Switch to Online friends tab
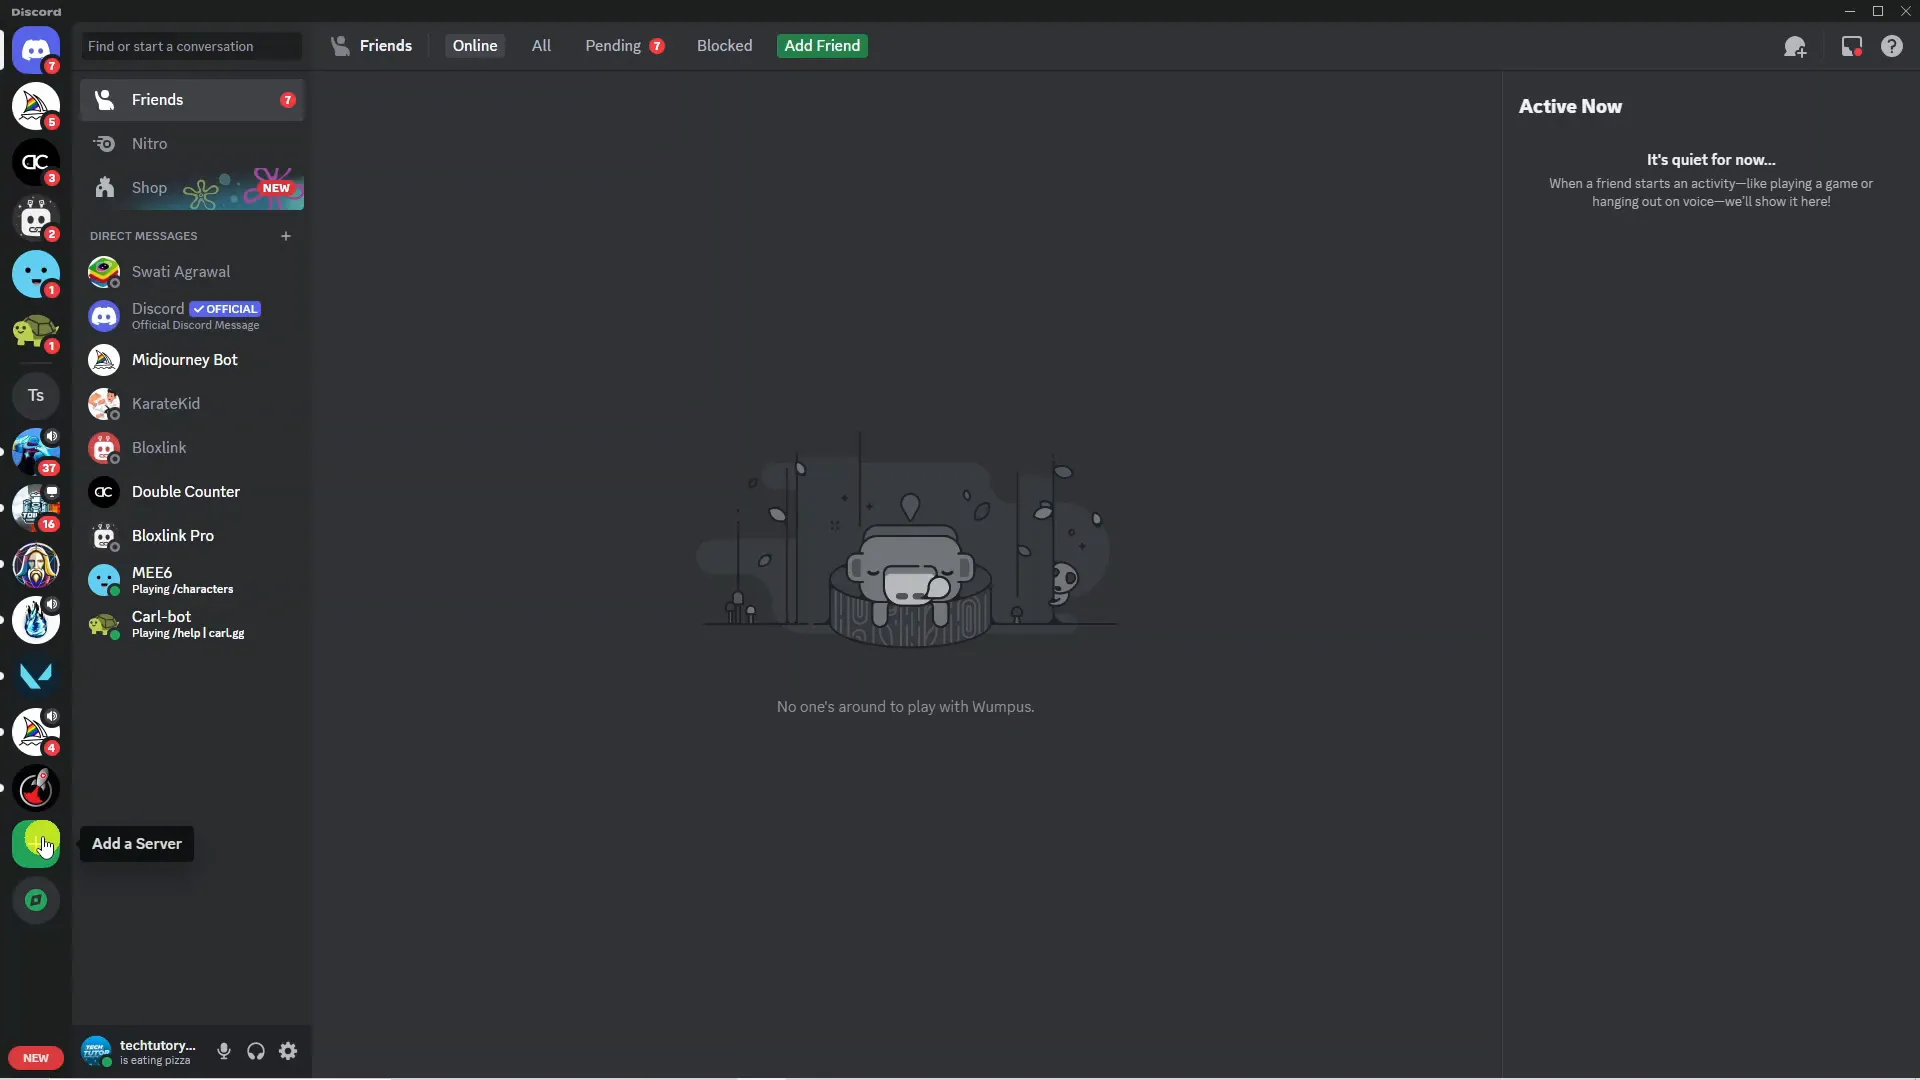The height and width of the screenshot is (1080, 1920). tap(473, 45)
